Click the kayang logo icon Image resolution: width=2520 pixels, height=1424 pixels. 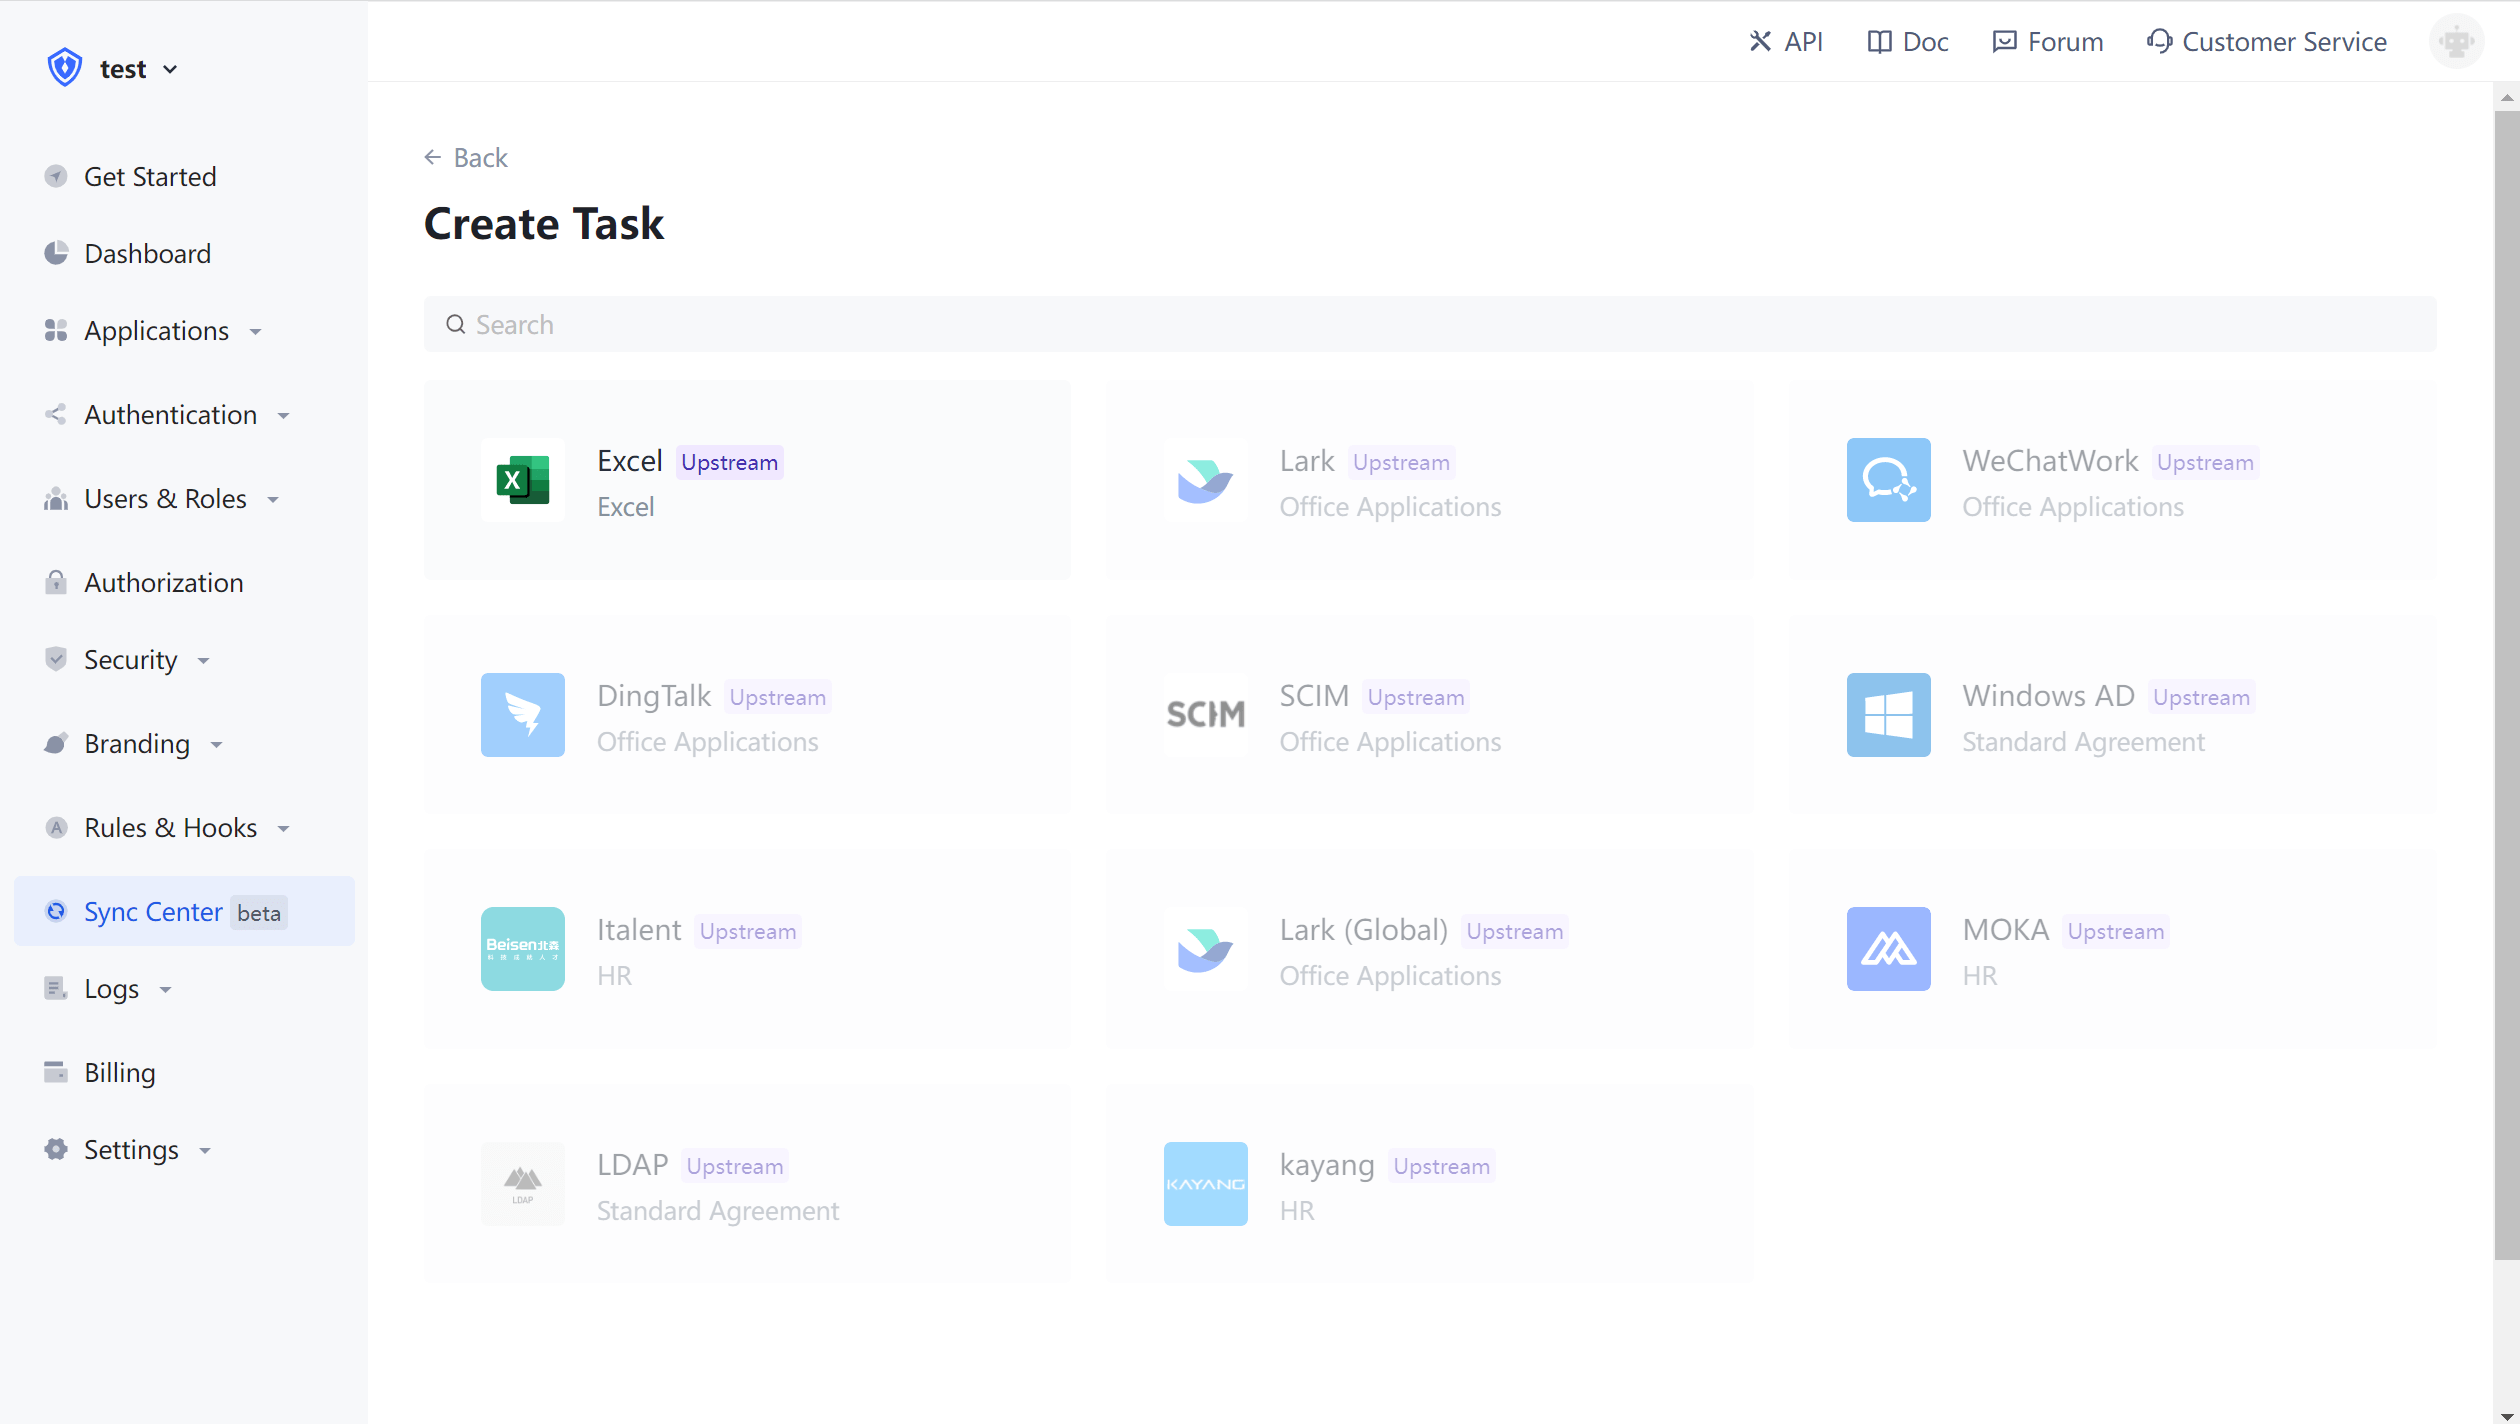tap(1205, 1184)
